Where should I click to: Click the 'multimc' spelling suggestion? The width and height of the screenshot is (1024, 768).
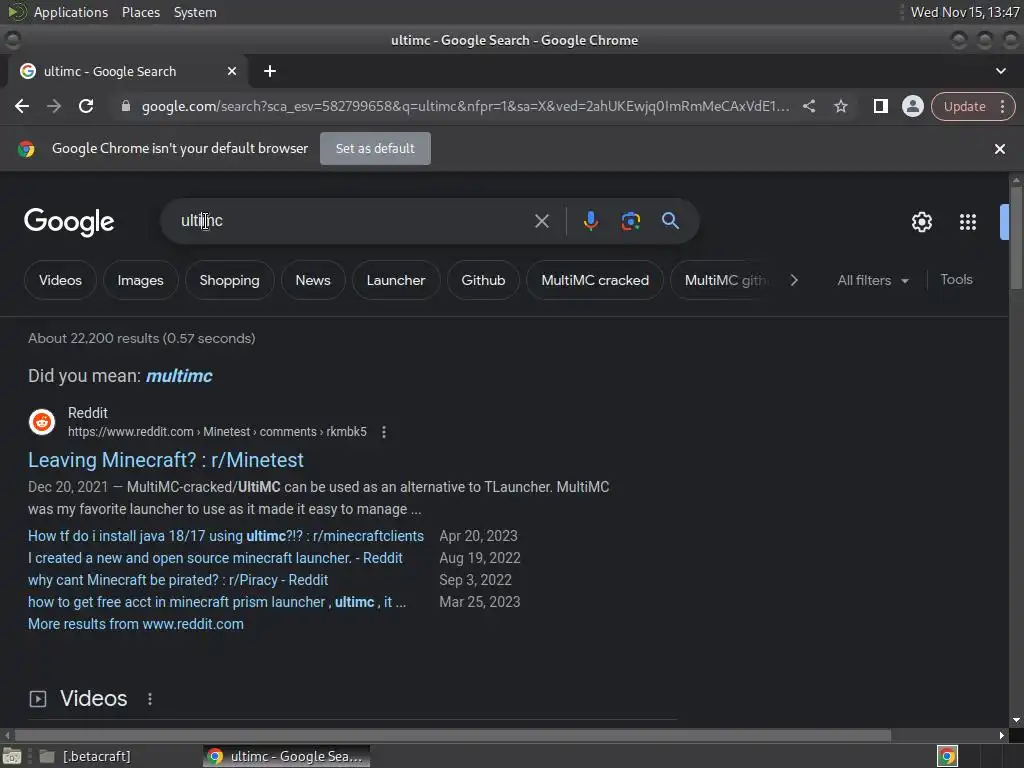(179, 376)
